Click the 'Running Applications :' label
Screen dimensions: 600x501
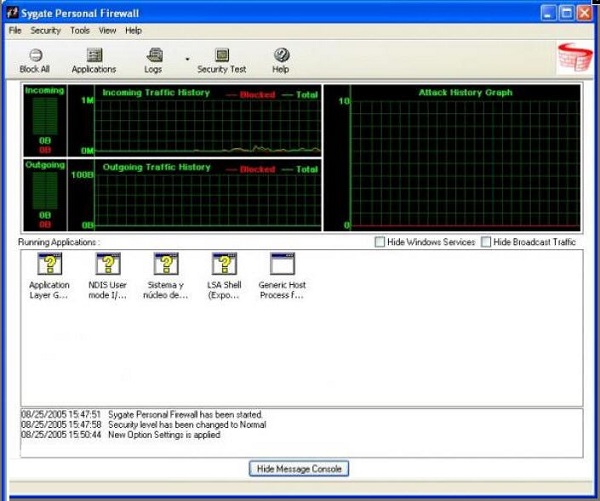(59, 242)
